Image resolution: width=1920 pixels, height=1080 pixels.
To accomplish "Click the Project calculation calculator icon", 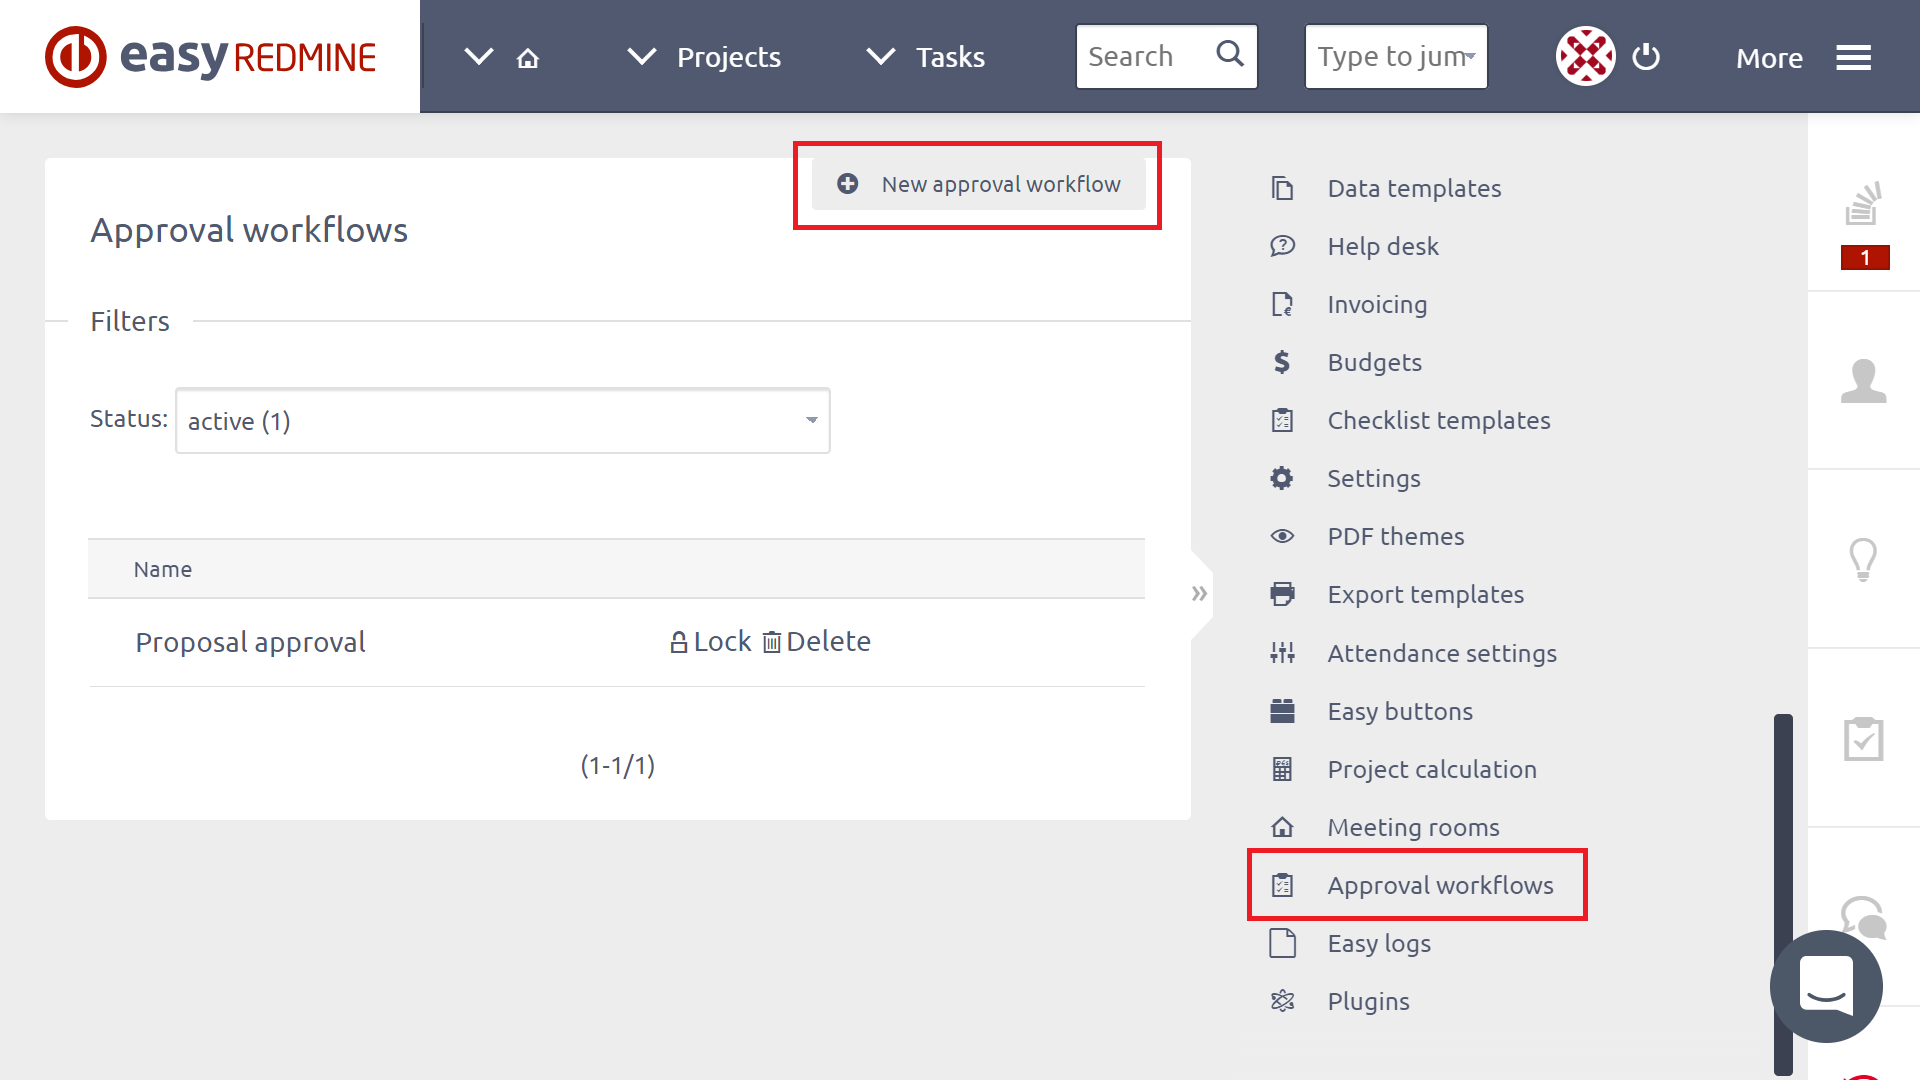I will [1282, 769].
